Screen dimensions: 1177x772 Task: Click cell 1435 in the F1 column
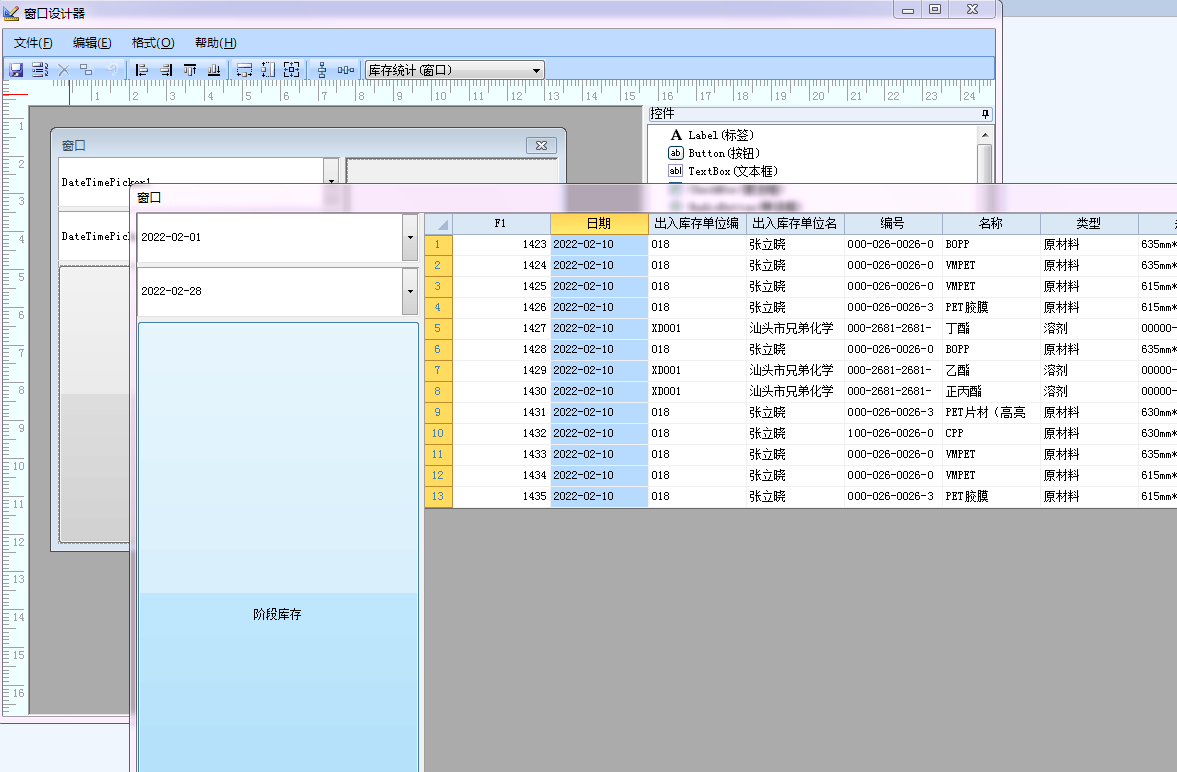tap(501, 497)
